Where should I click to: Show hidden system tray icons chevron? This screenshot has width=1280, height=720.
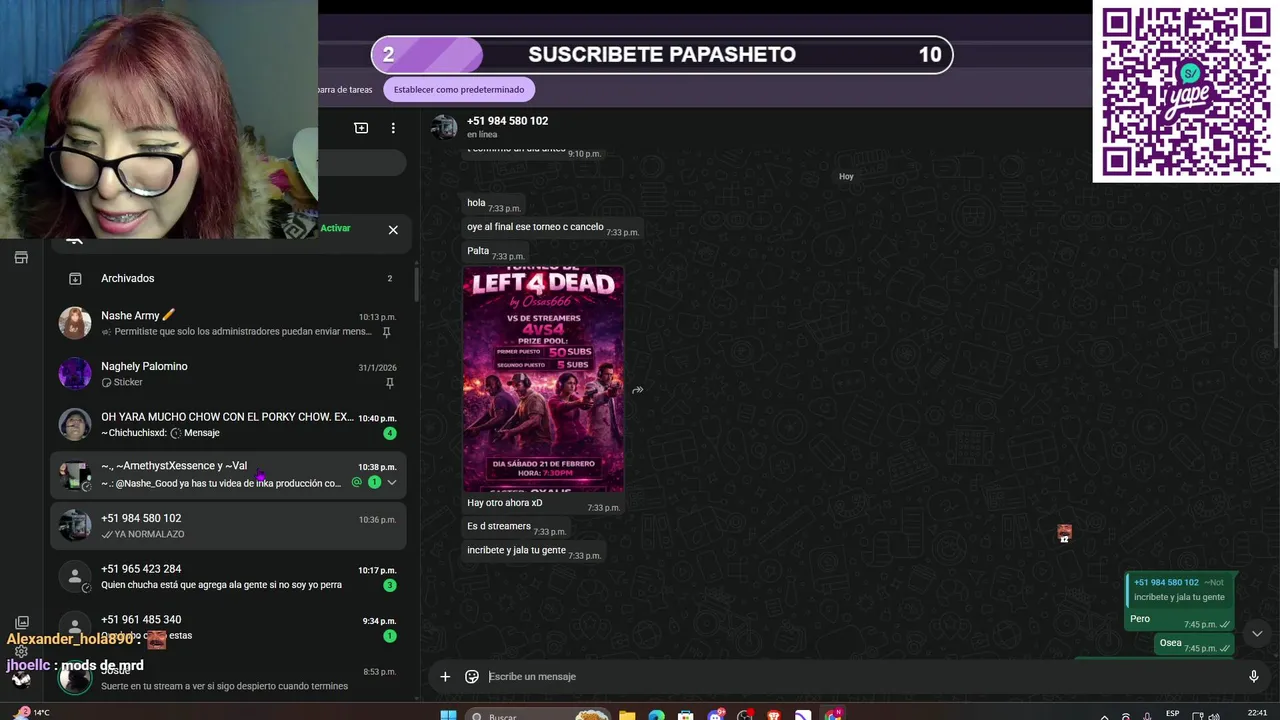[x=1104, y=716]
